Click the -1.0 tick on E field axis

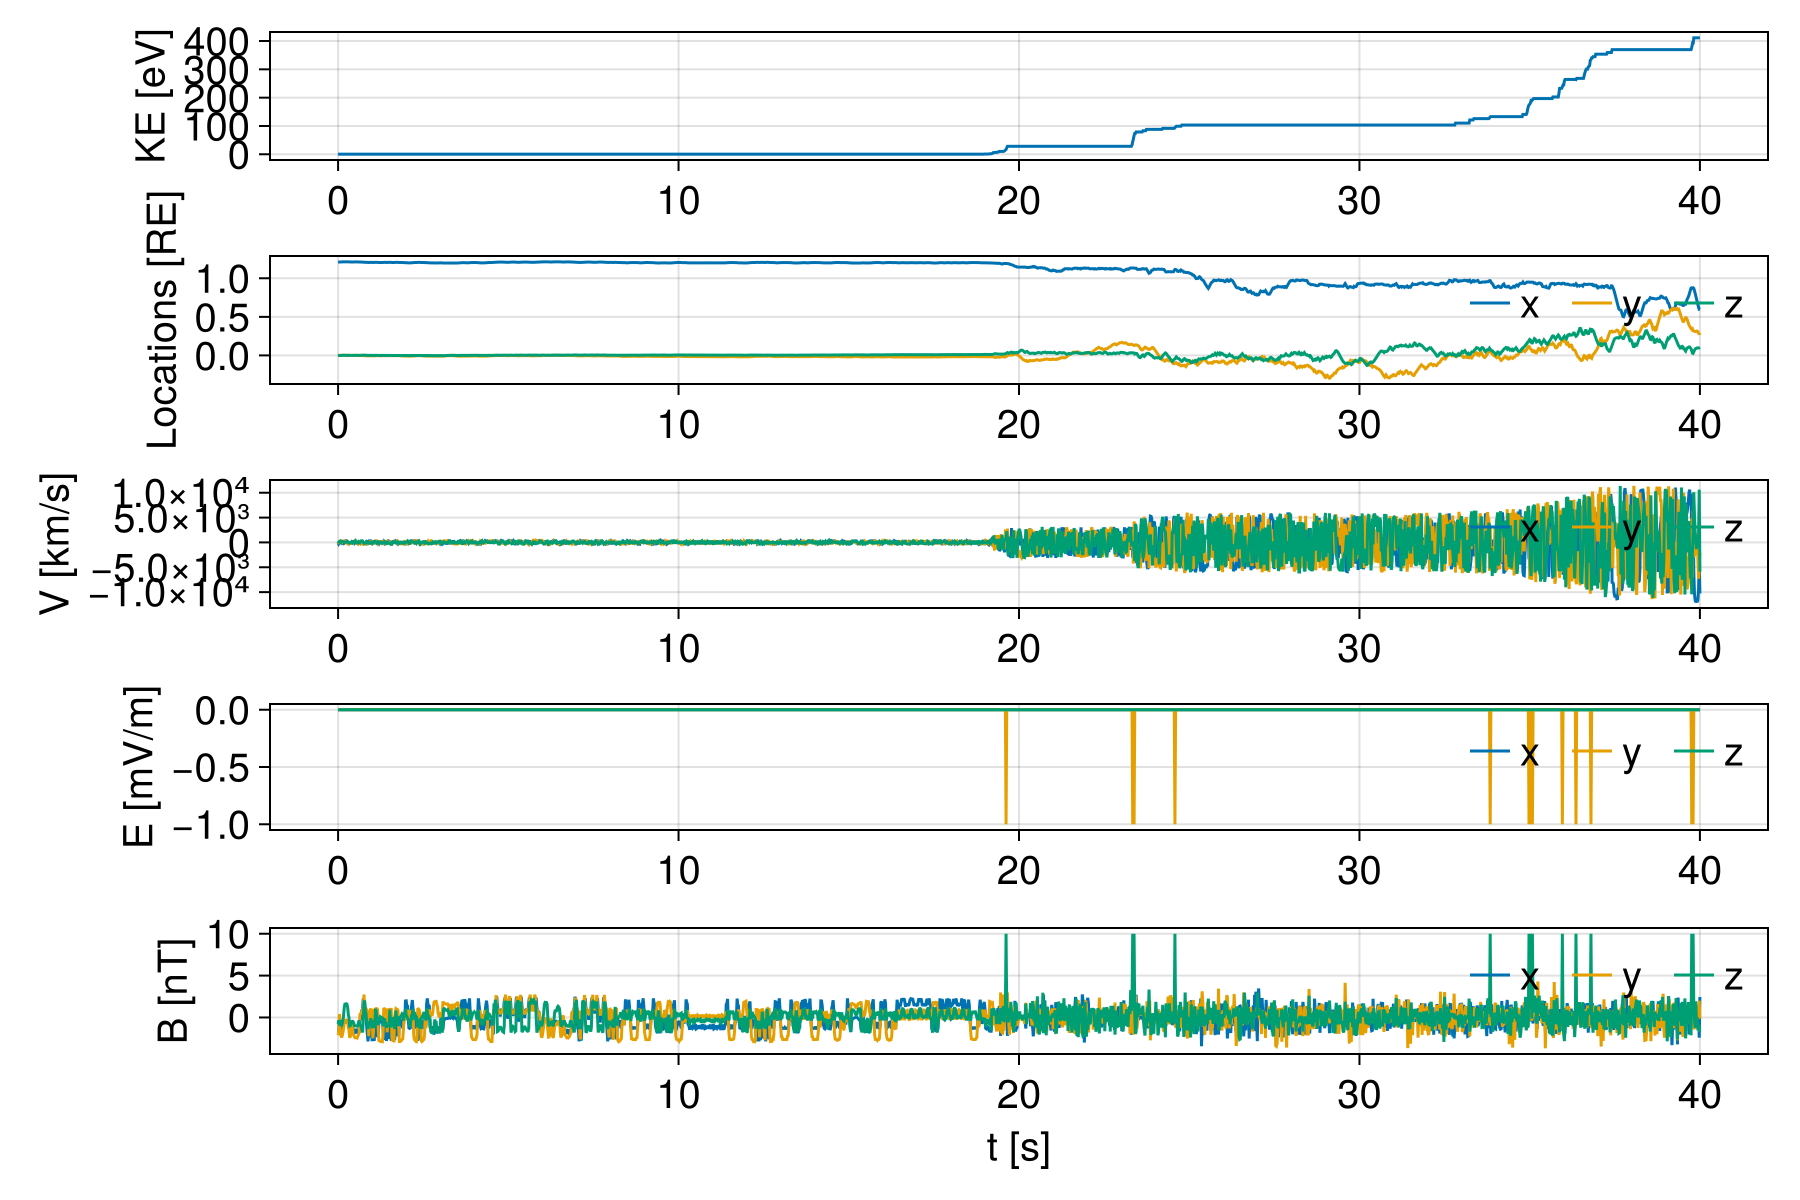(x=221, y=825)
